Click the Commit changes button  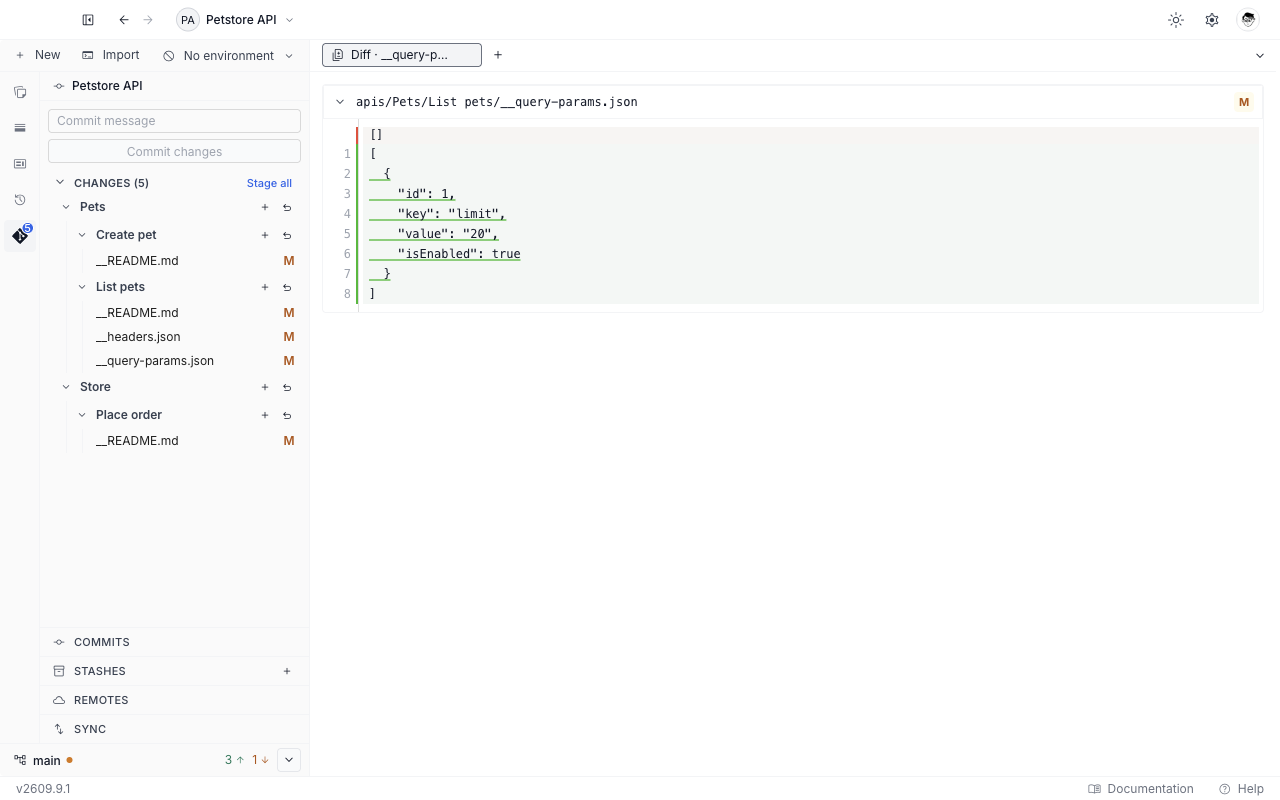coord(174,151)
